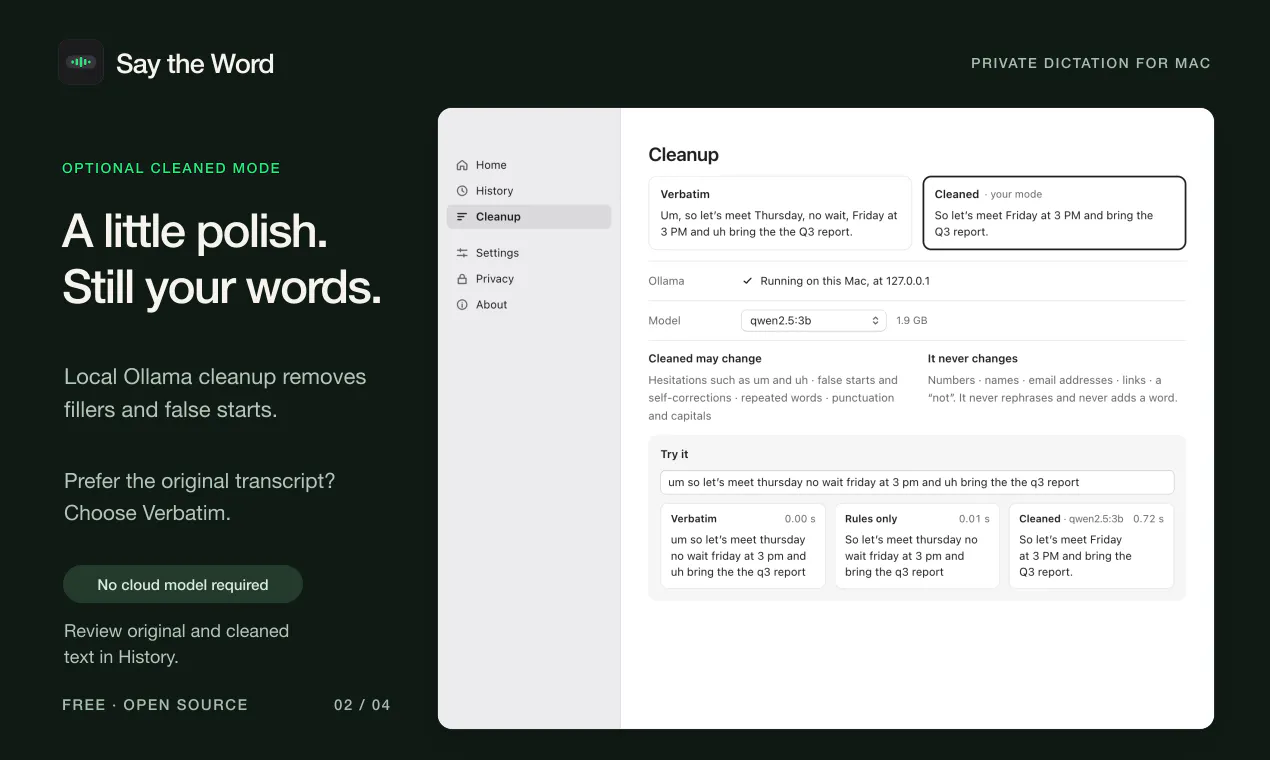This screenshot has height=760, width=1270.
Task: Open the About page label
Action: 491,305
